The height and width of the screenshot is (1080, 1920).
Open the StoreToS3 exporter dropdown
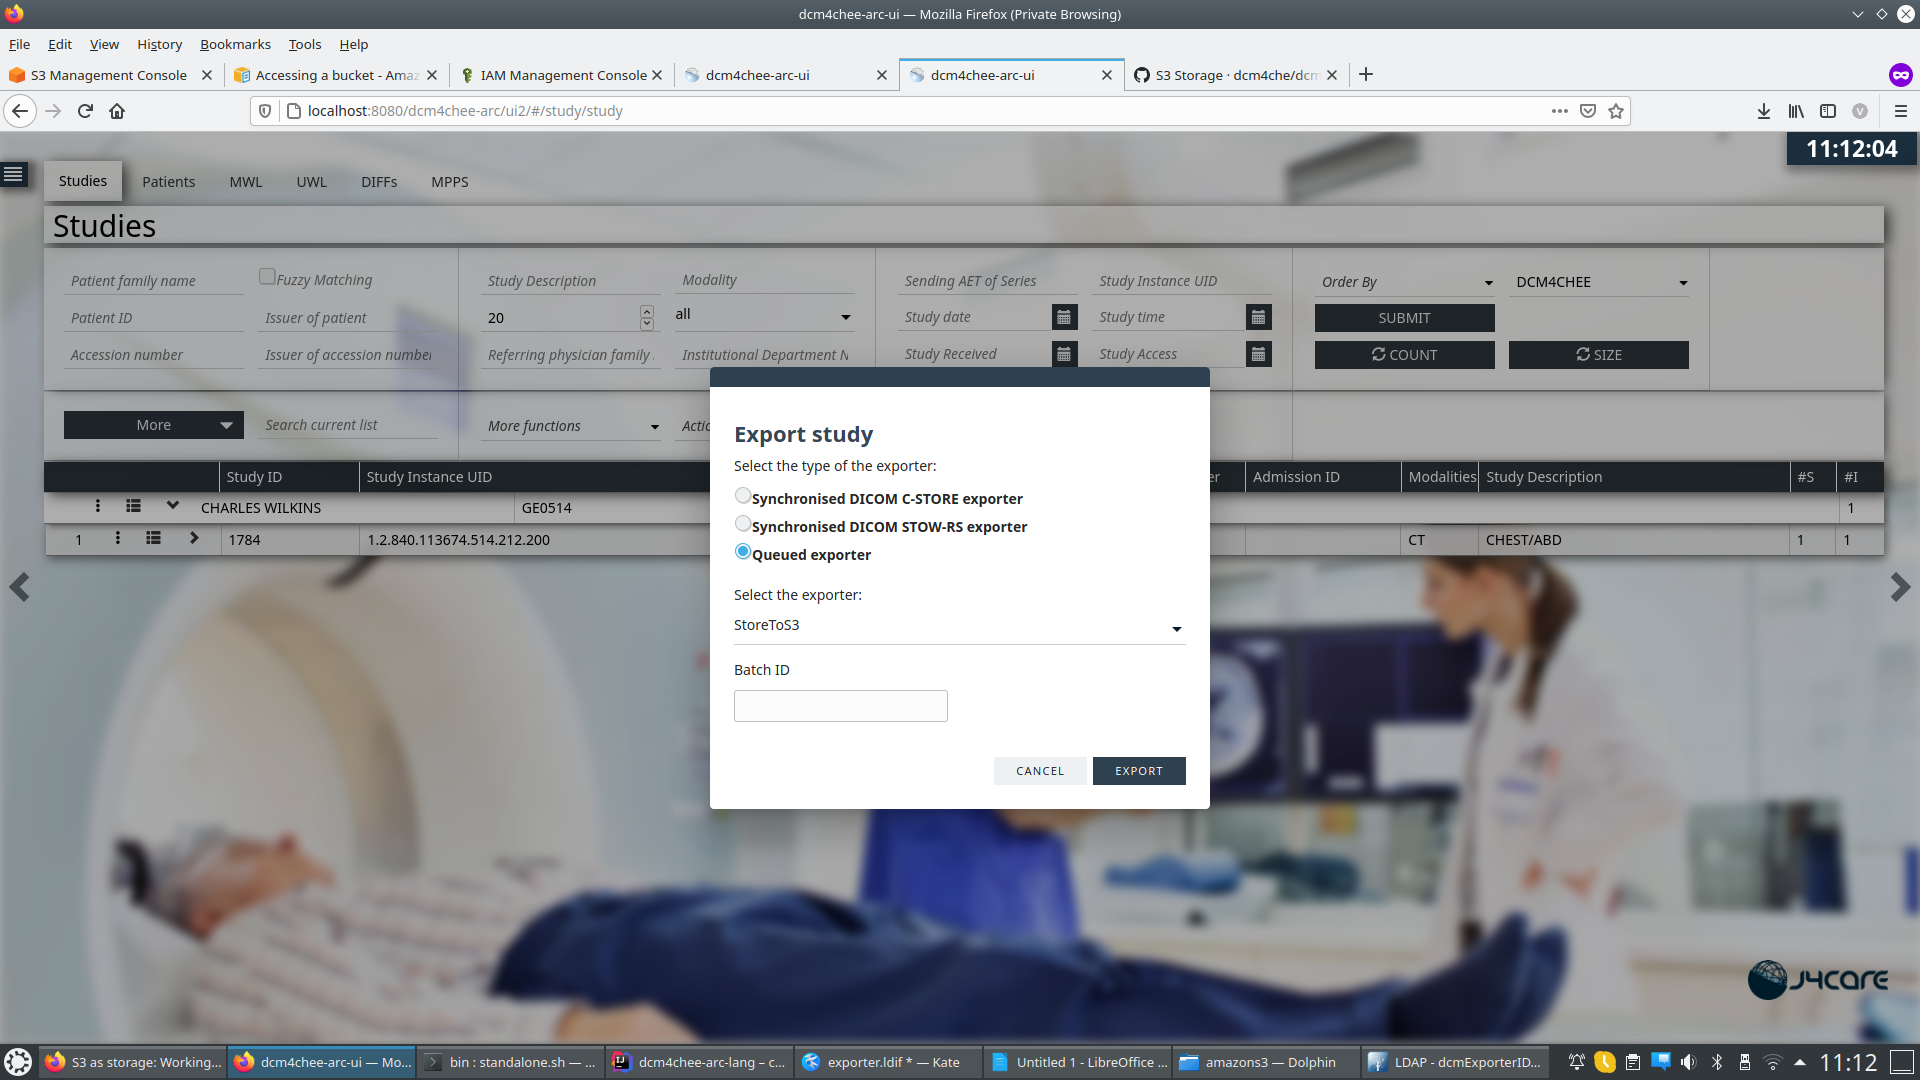tap(958, 626)
